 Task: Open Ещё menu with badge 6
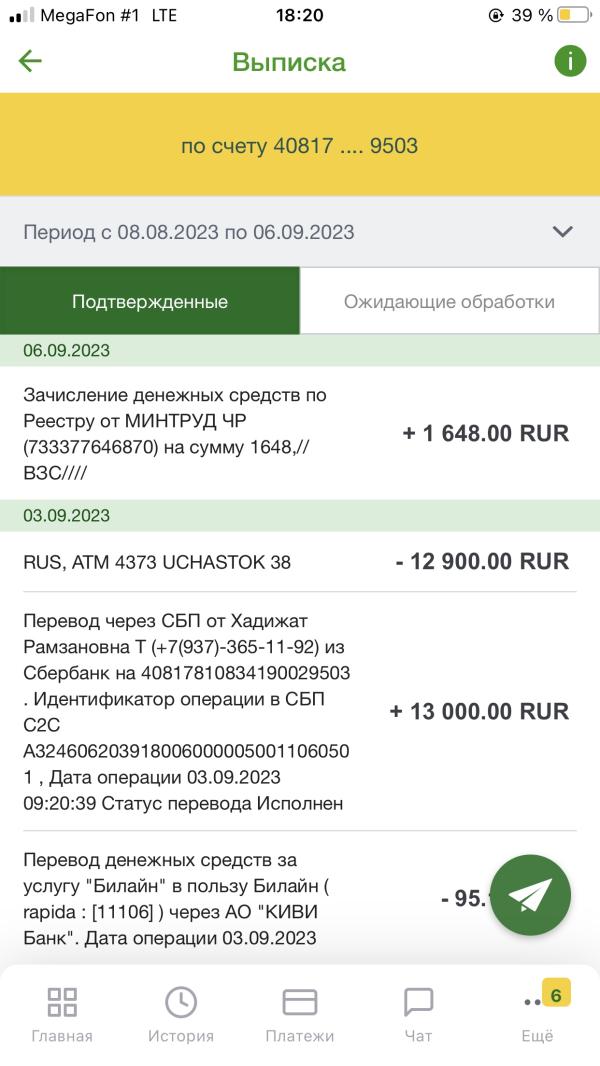click(x=537, y=1015)
